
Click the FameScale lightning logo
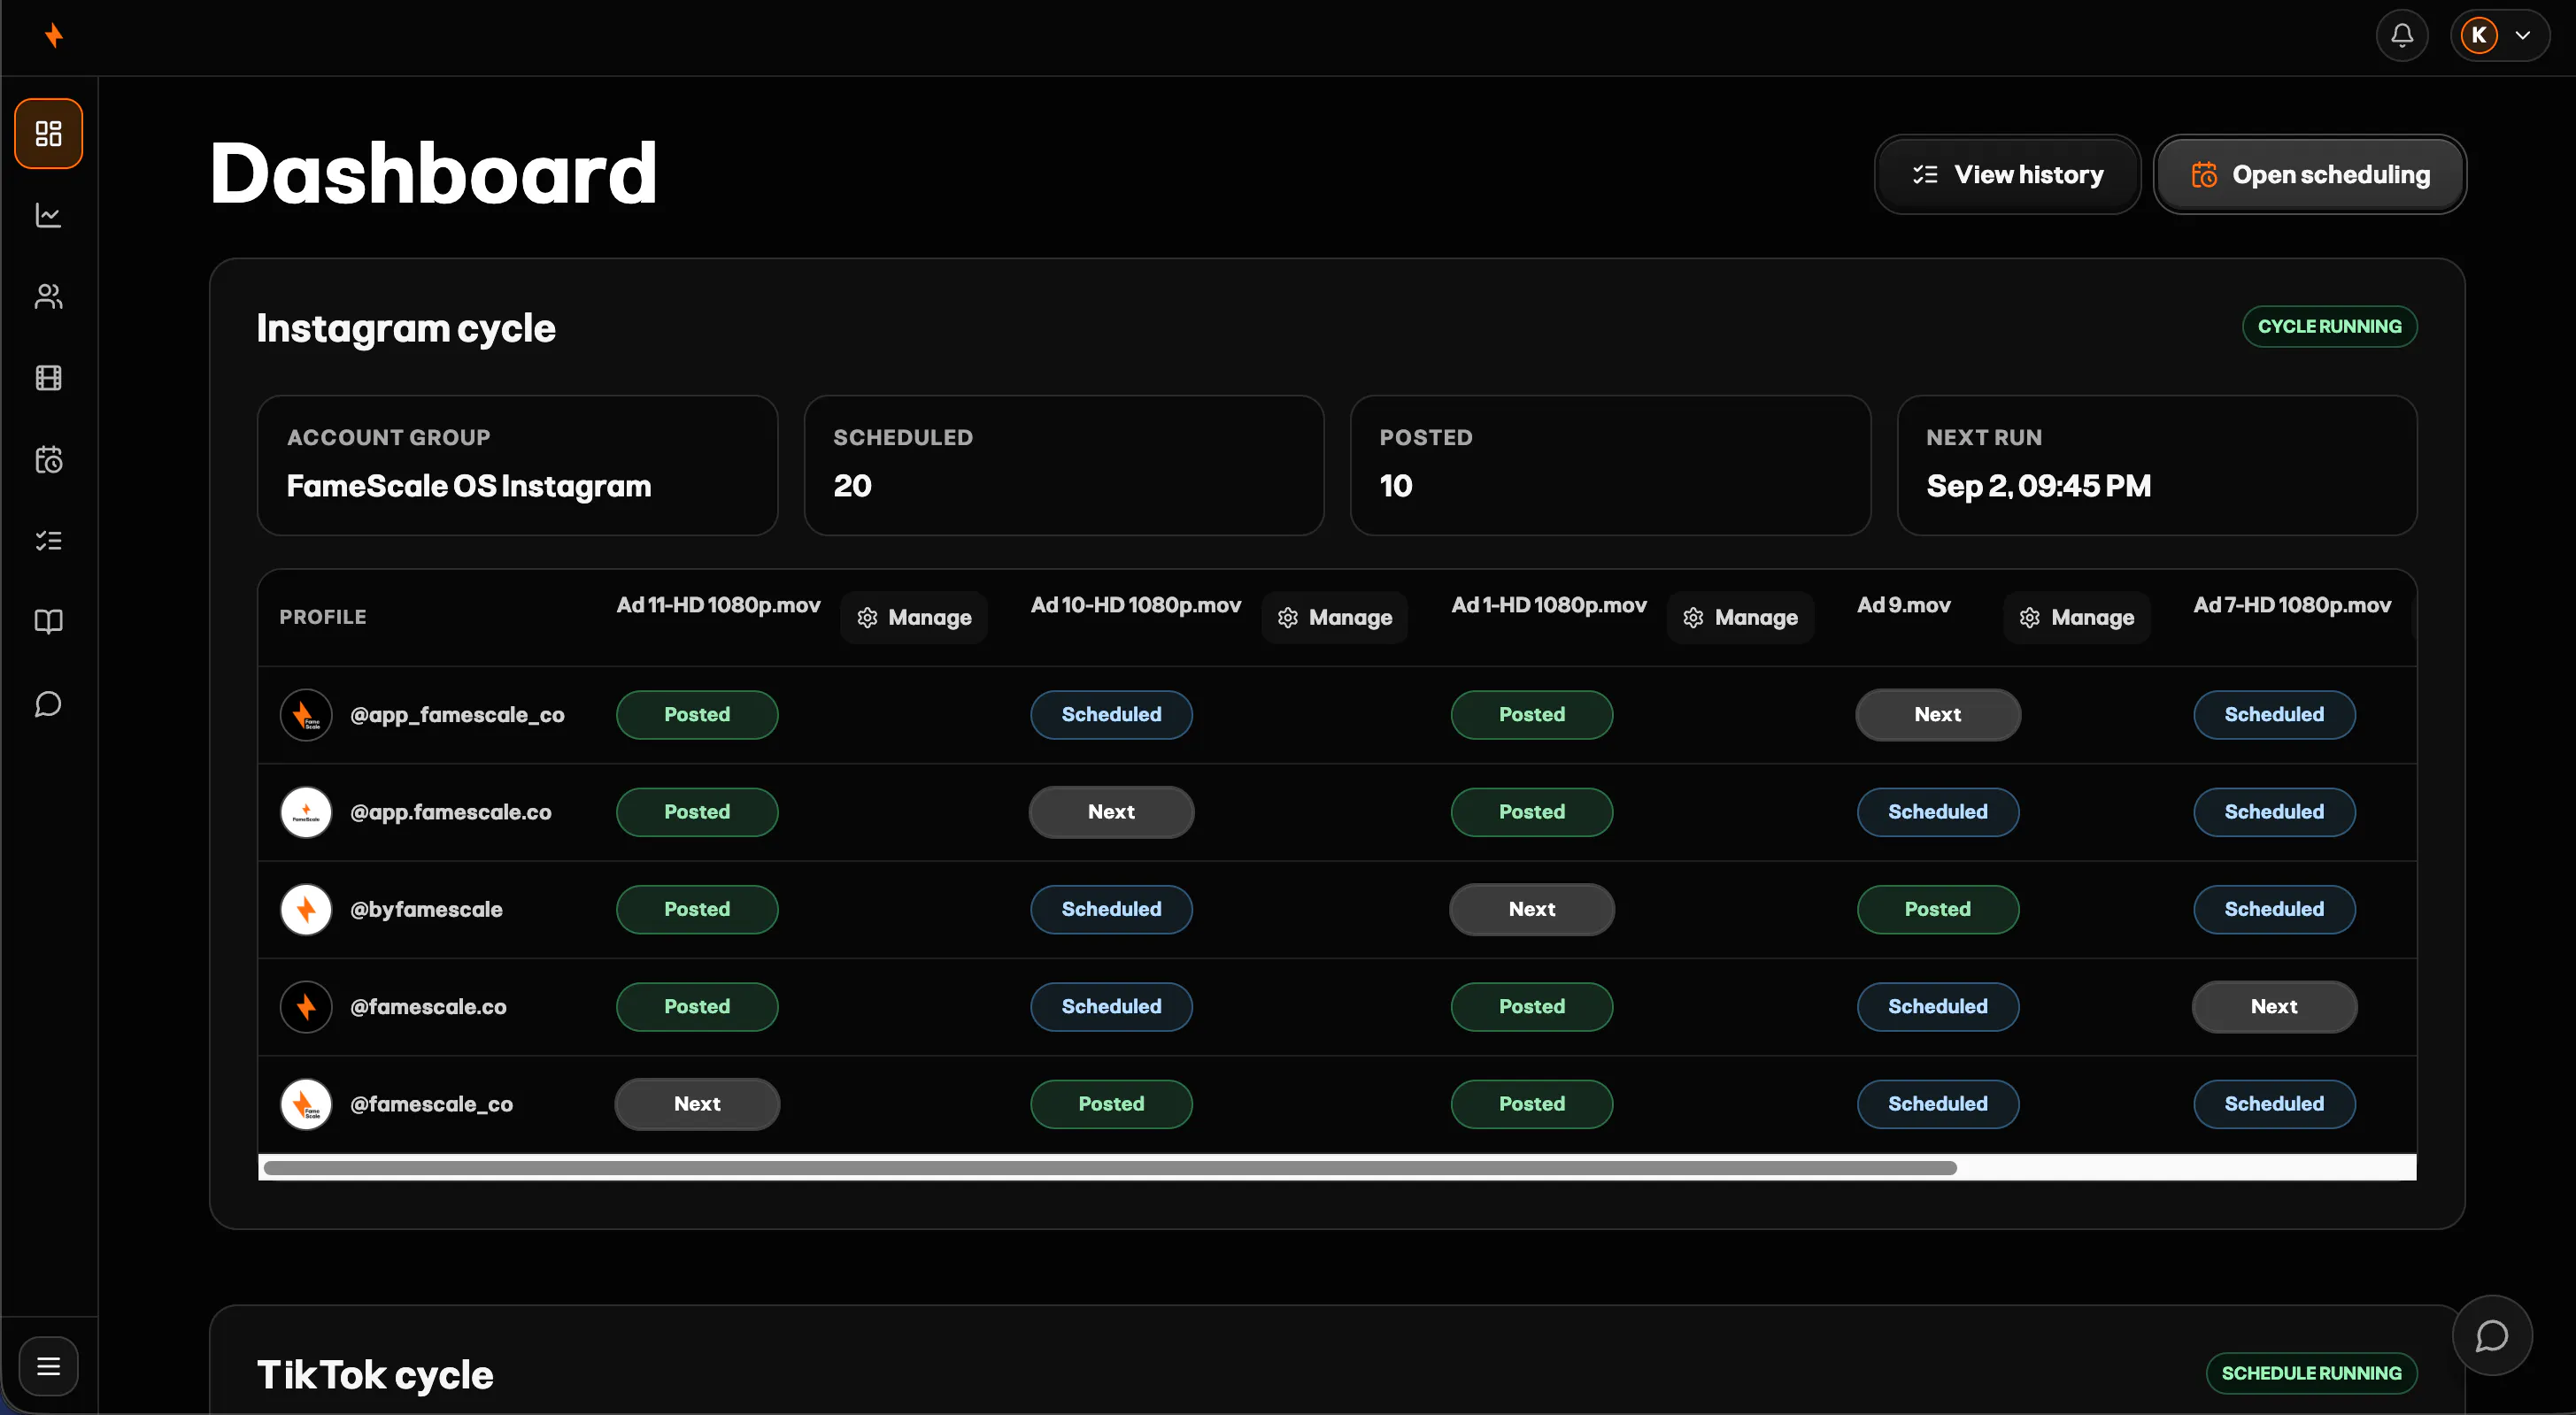tap(54, 36)
